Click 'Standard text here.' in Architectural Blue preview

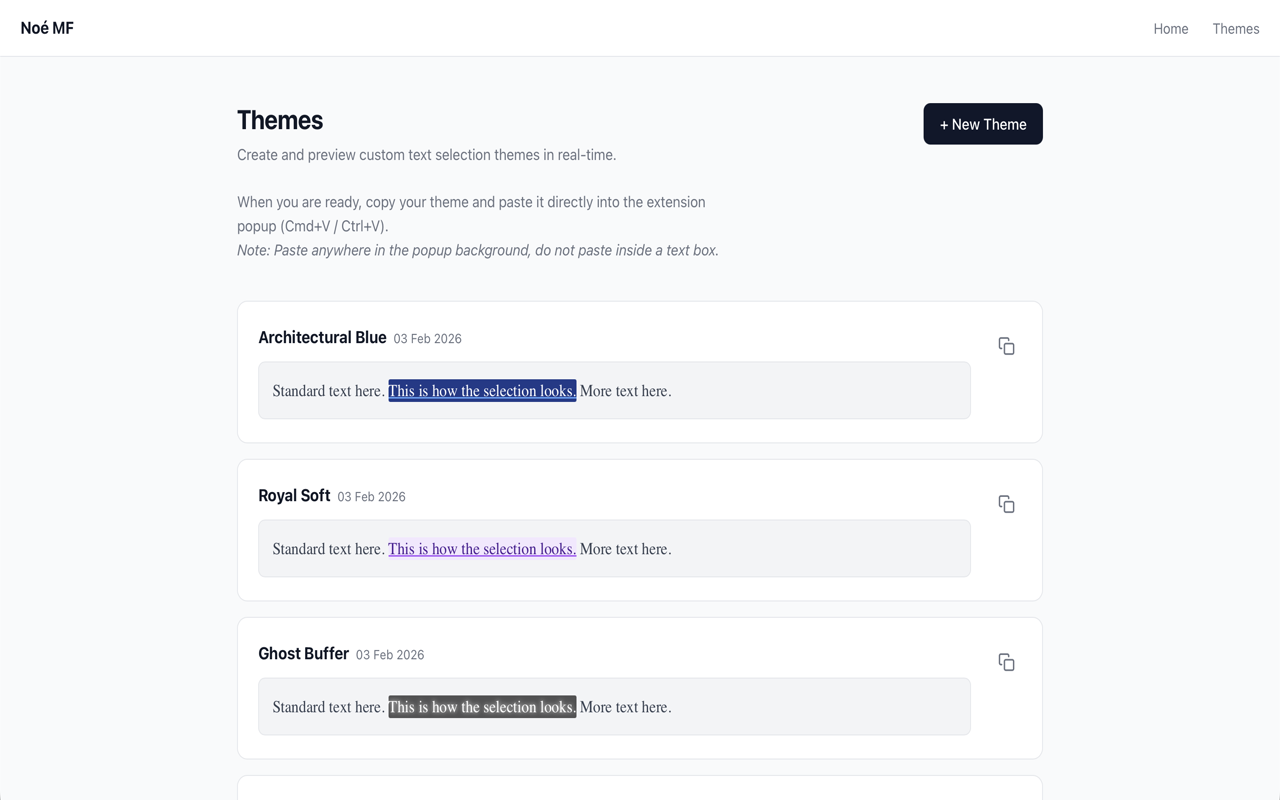coord(328,391)
